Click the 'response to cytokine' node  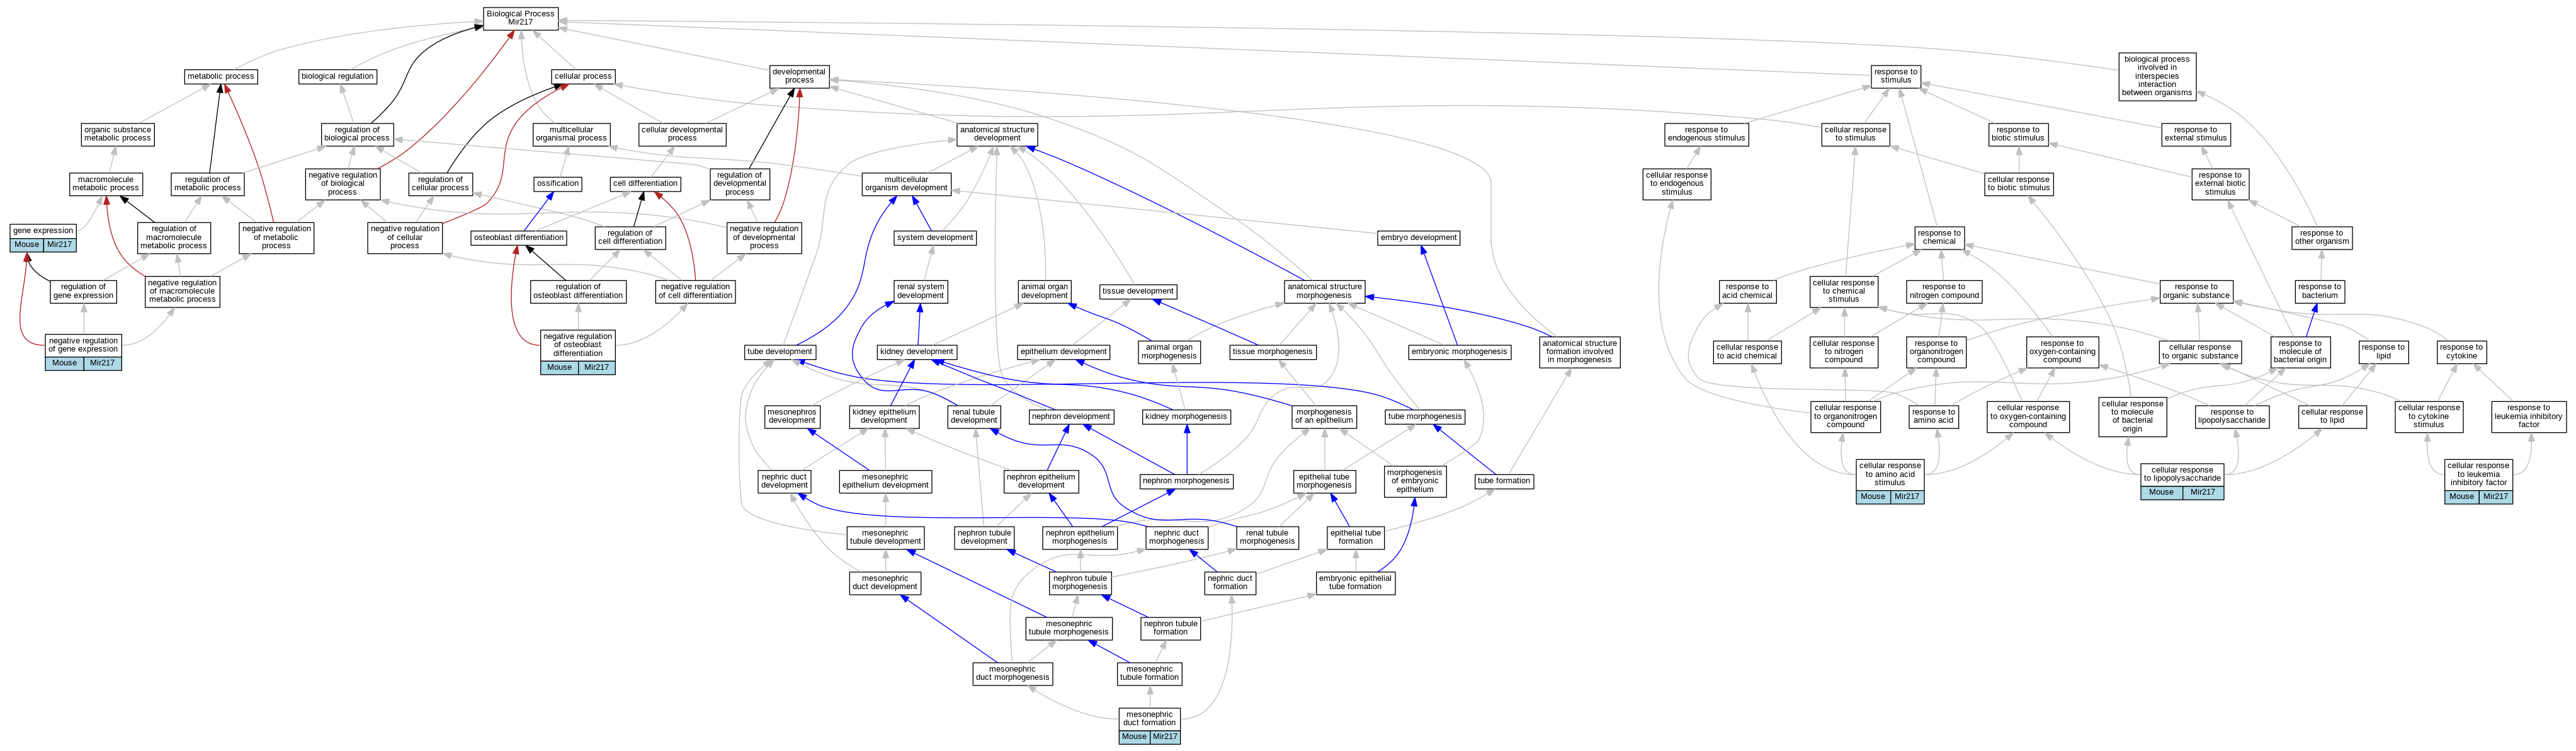click(2461, 352)
